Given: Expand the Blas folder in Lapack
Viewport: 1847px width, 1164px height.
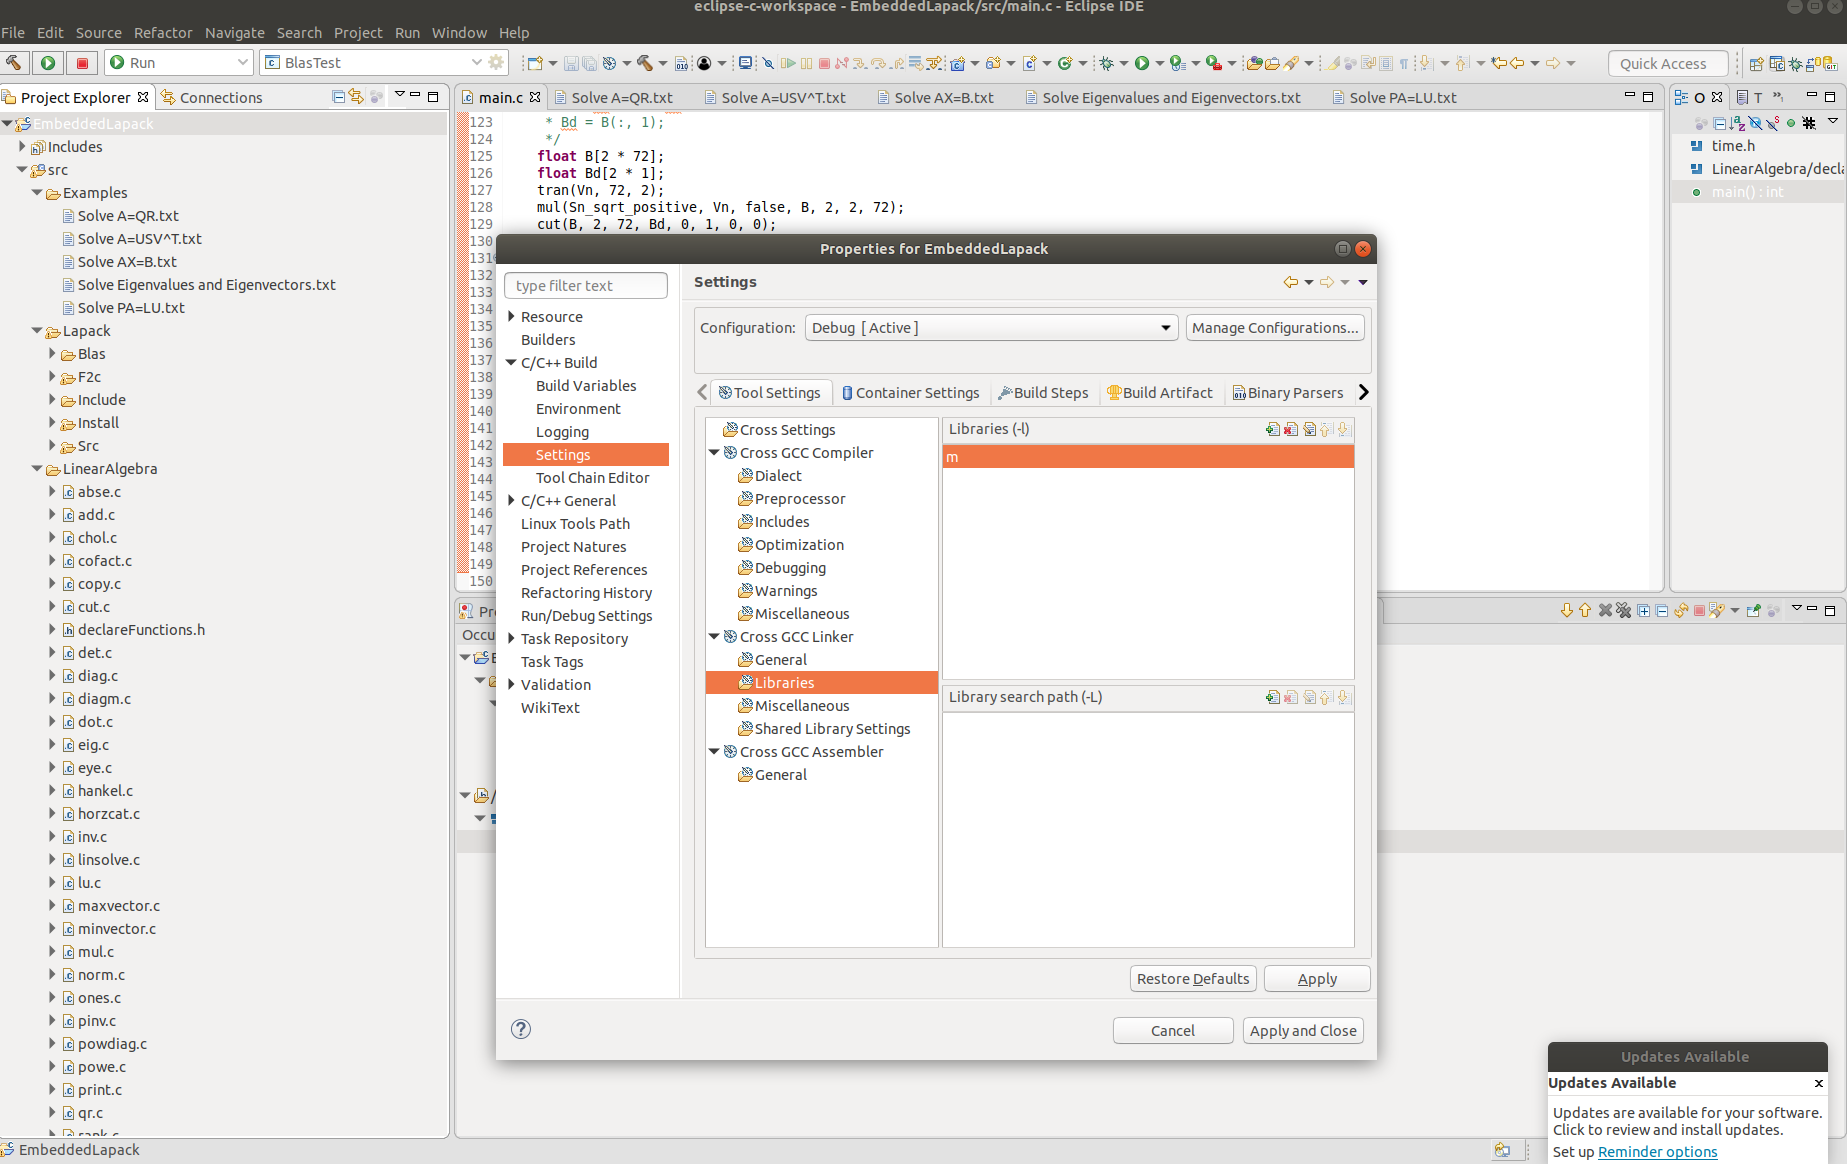Looking at the screenshot, I should (x=52, y=353).
